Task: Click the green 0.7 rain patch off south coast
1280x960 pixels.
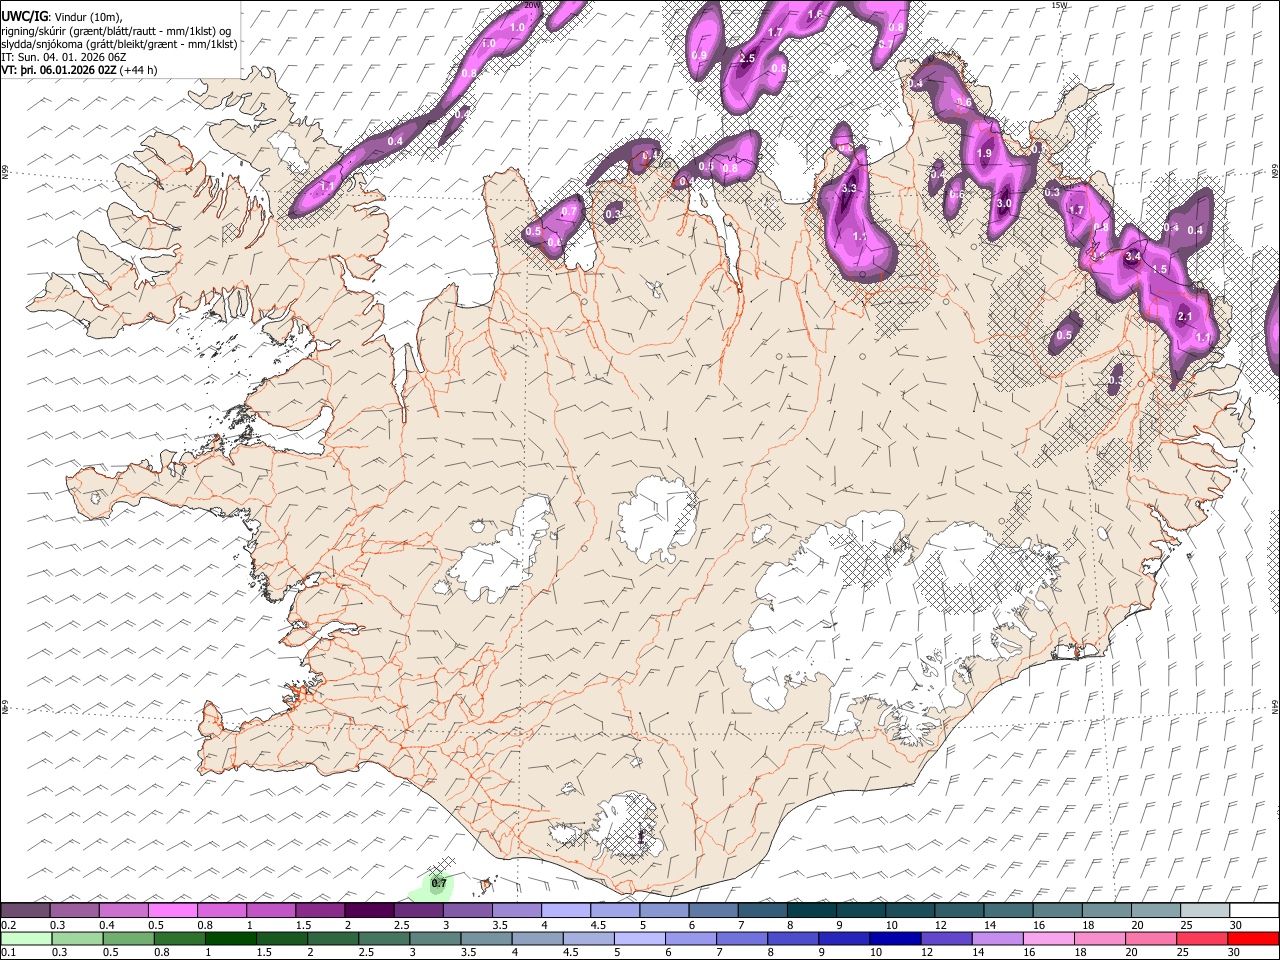Action: (434, 886)
